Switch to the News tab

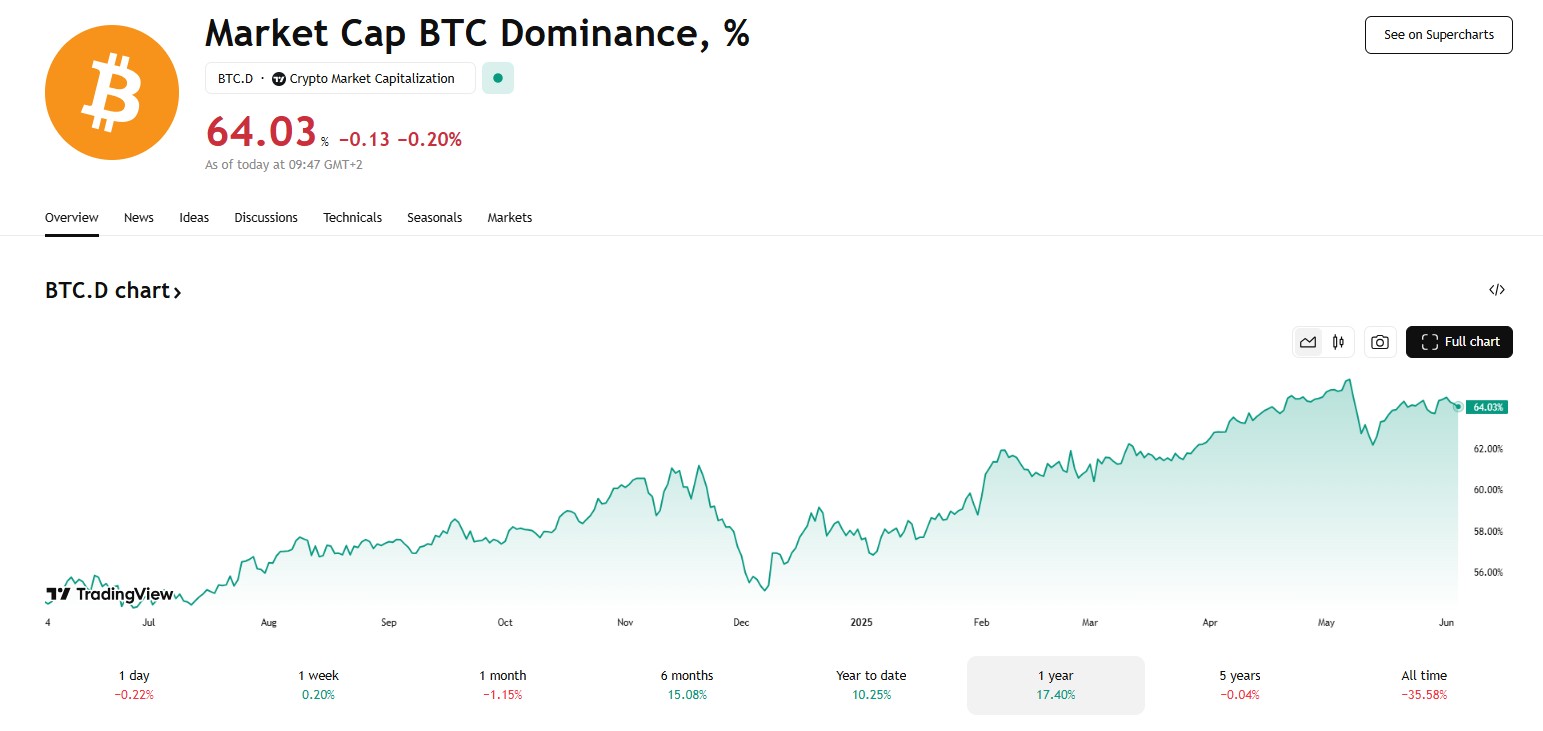click(x=139, y=217)
